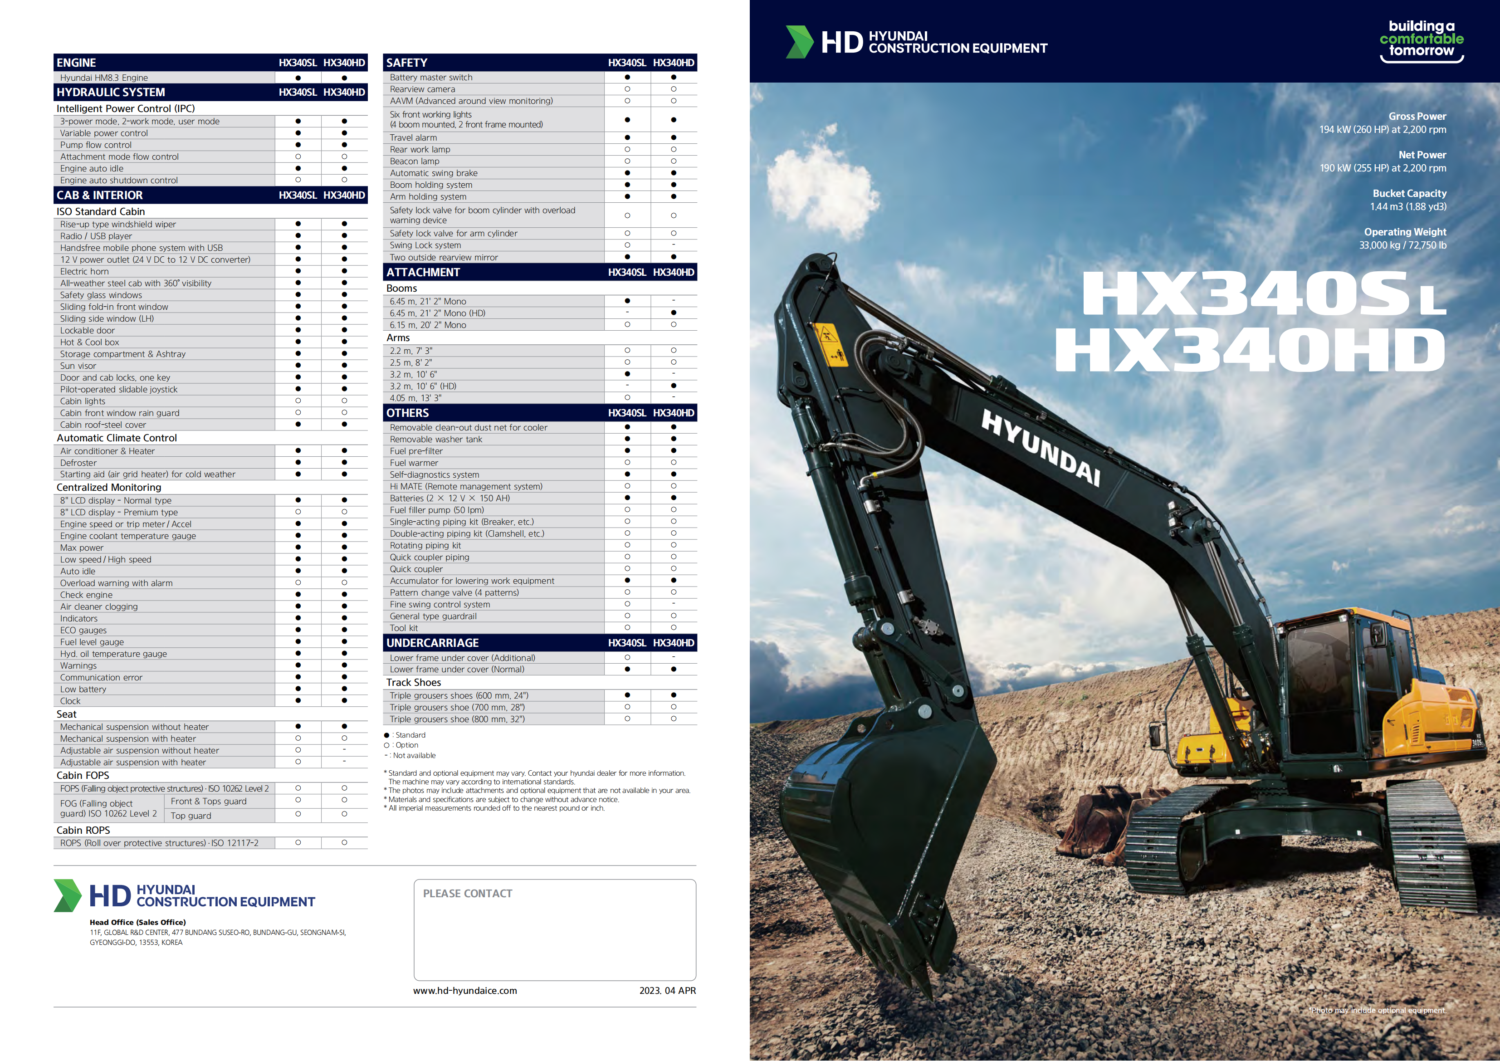Click inside the PLEASE CONTACT box
Screen dimensions: 1500x1061
pyautogui.click(x=555, y=930)
